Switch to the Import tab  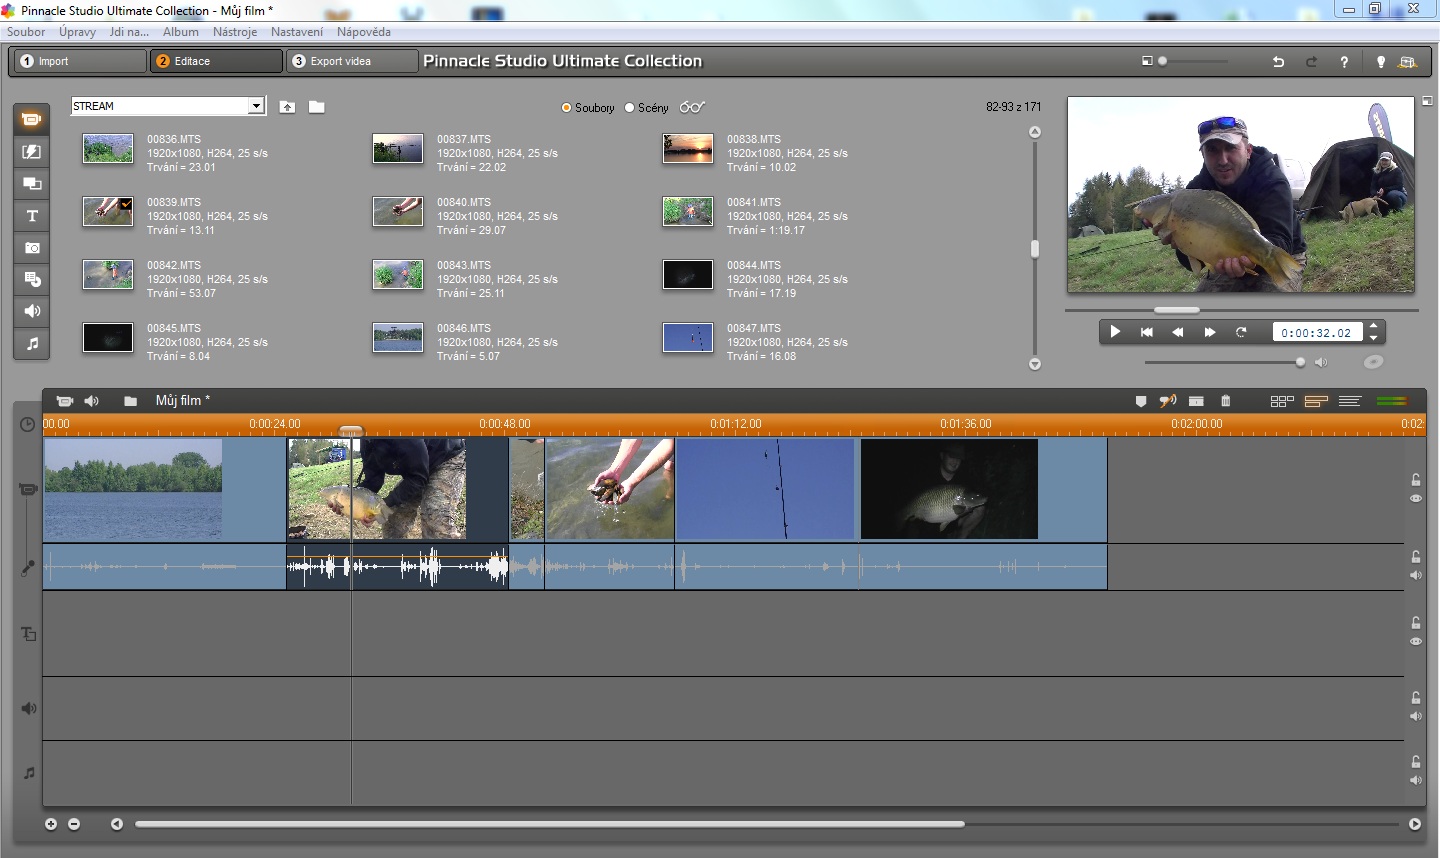[80, 61]
